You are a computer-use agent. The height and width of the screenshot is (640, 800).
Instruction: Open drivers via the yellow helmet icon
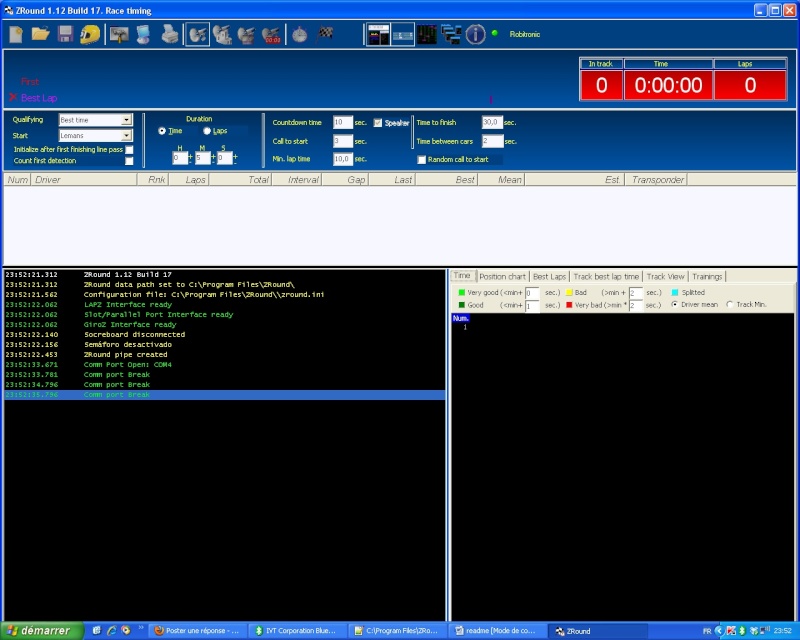(x=90, y=35)
